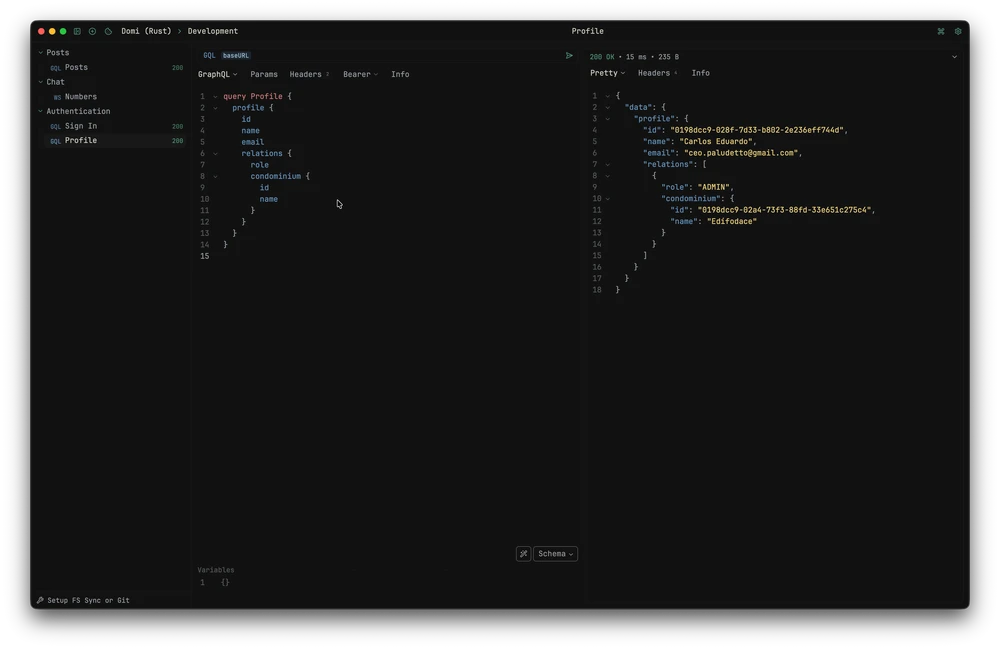This screenshot has height=649, width=1000.
Task: Open the Bearer auth dropdown
Action: [360, 75]
